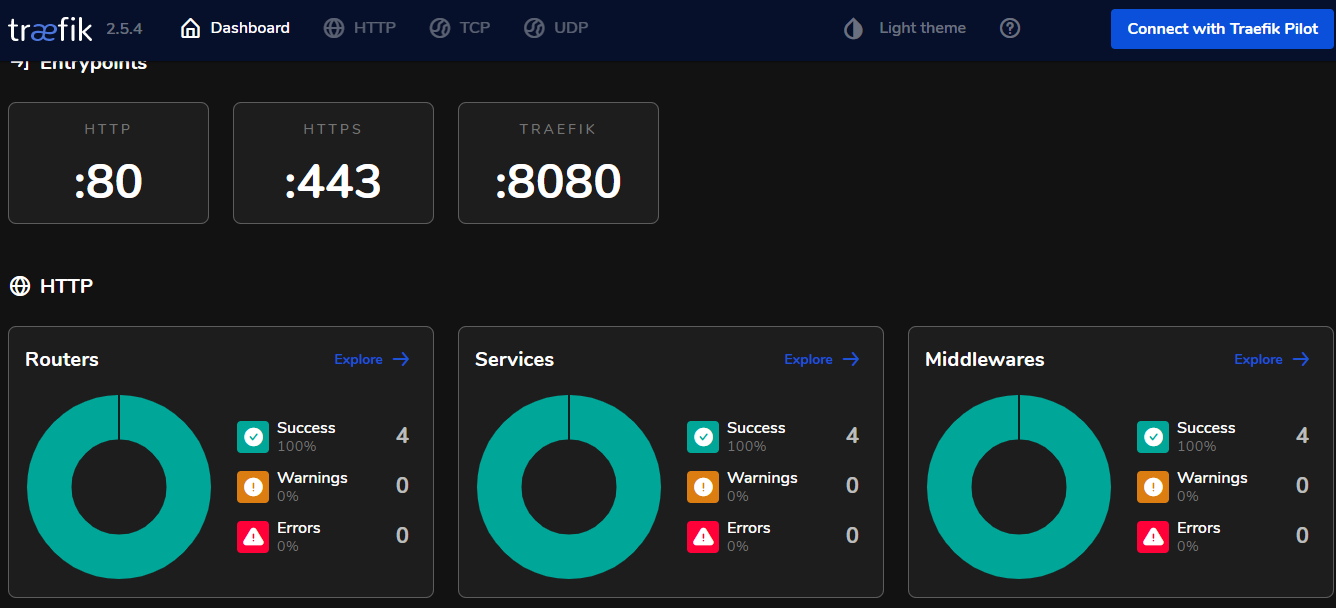Screen dimensions: 1336x608
Task: Click the TCP tab icon
Action: [440, 28]
